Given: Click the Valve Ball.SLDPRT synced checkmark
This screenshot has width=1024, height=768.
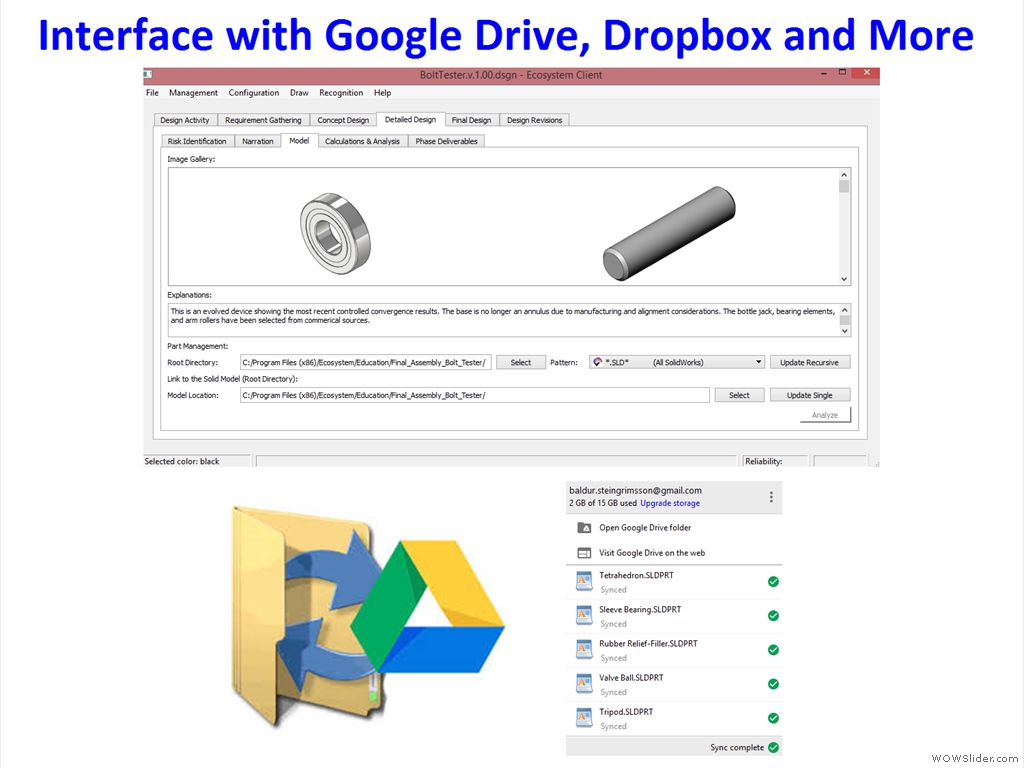Looking at the screenshot, I should coord(773,684).
